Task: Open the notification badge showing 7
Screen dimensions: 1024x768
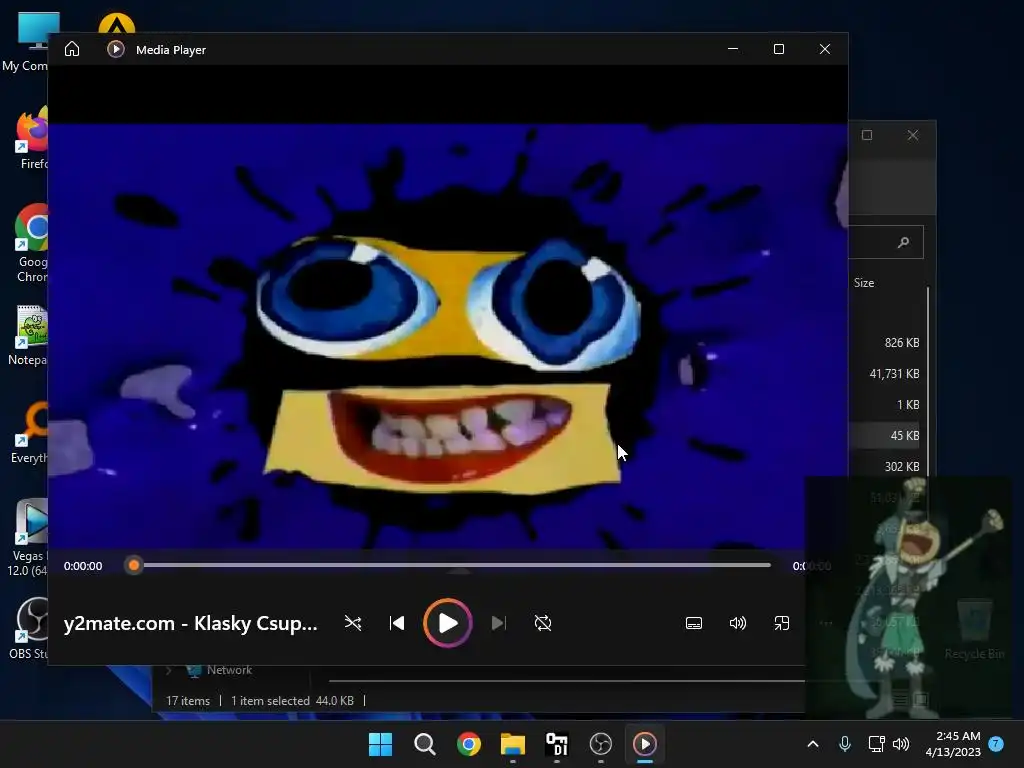Action: [996, 744]
